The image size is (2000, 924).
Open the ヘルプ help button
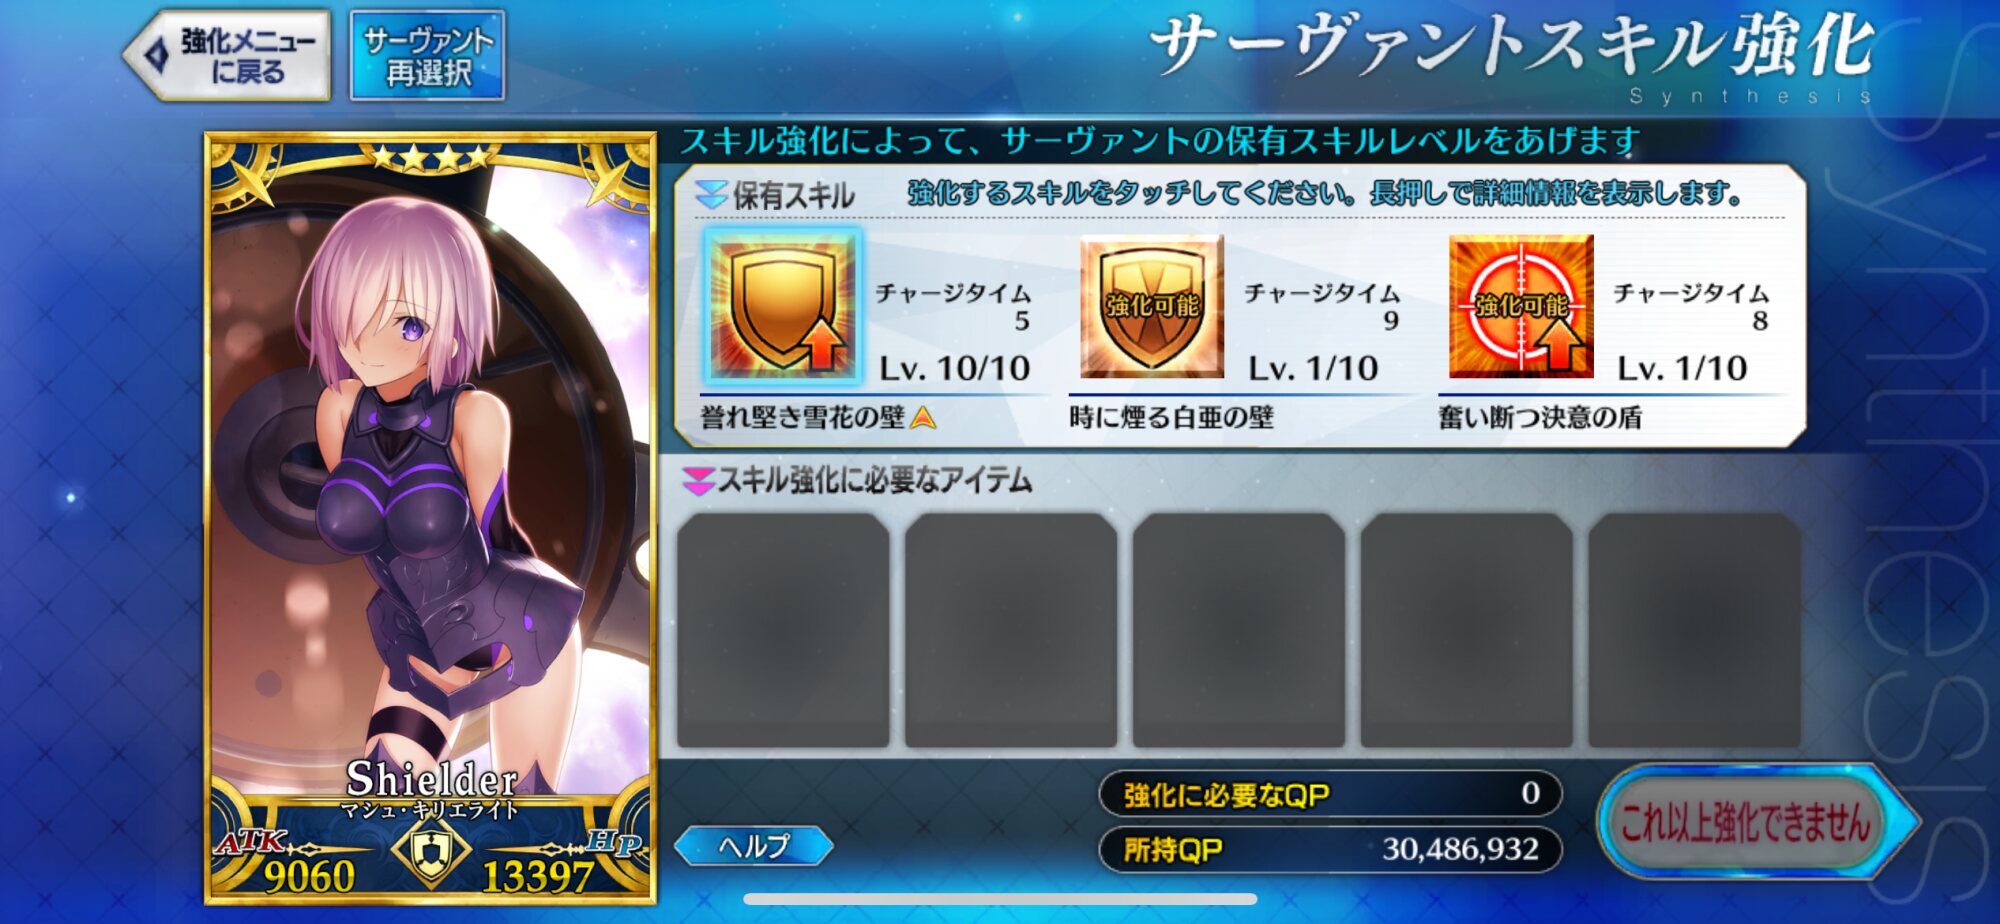click(x=753, y=846)
